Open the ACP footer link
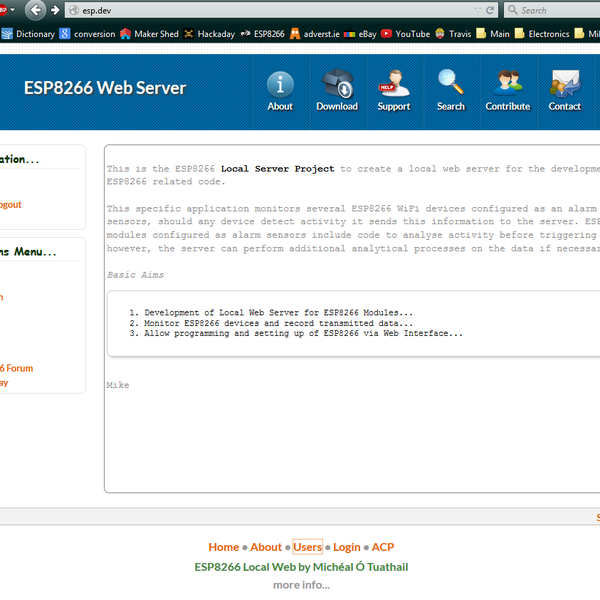Viewport: 600px width, 600px height. (x=383, y=547)
